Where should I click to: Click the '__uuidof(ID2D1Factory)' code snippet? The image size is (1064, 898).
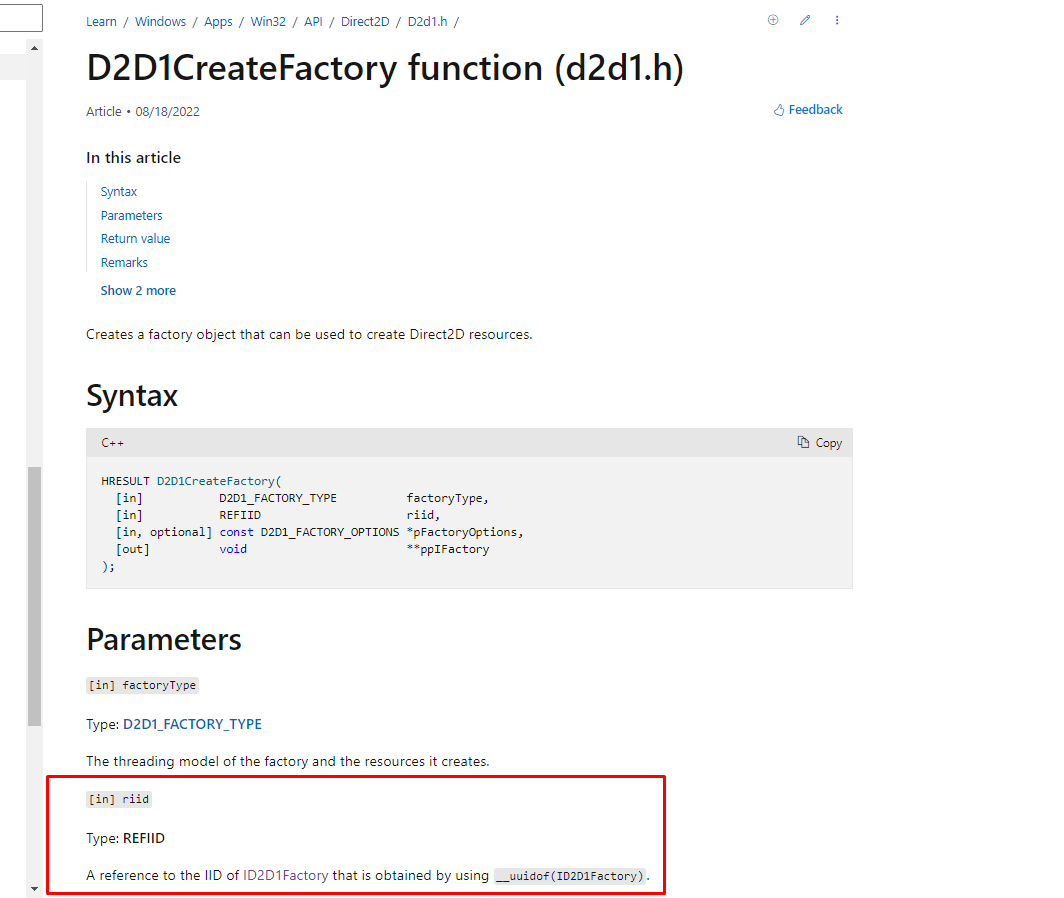point(570,876)
